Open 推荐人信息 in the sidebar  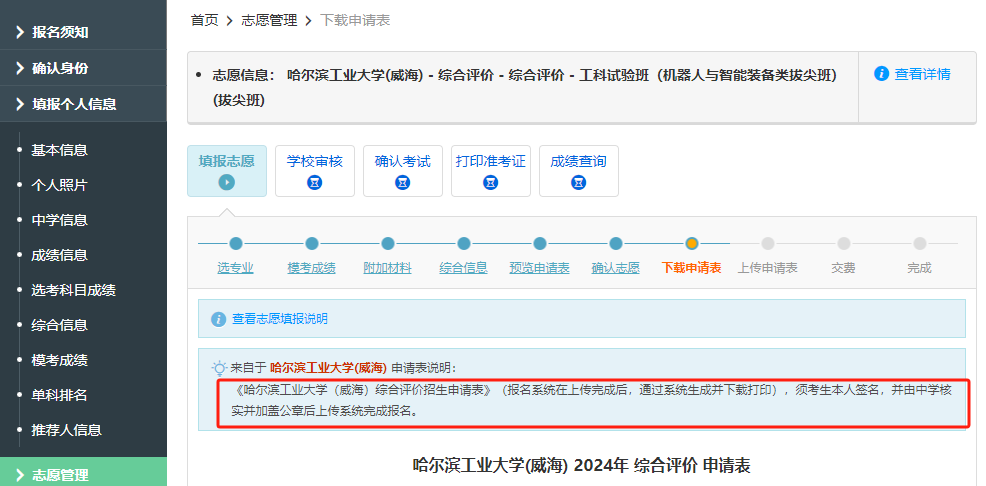click(66, 431)
